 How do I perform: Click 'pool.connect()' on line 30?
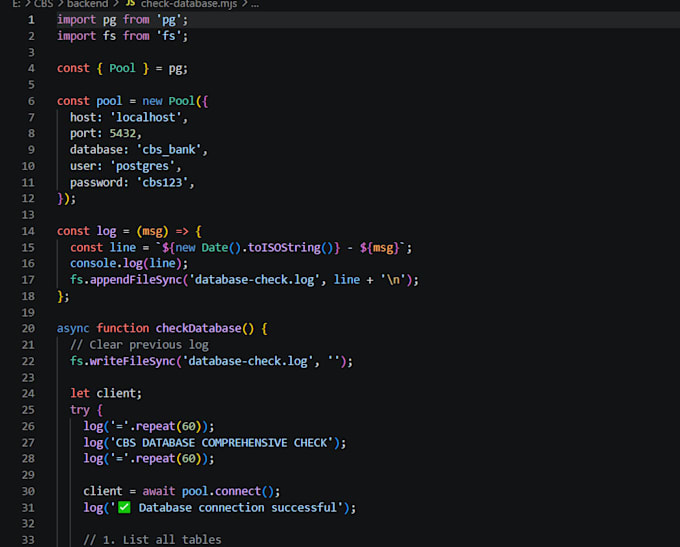click(228, 491)
